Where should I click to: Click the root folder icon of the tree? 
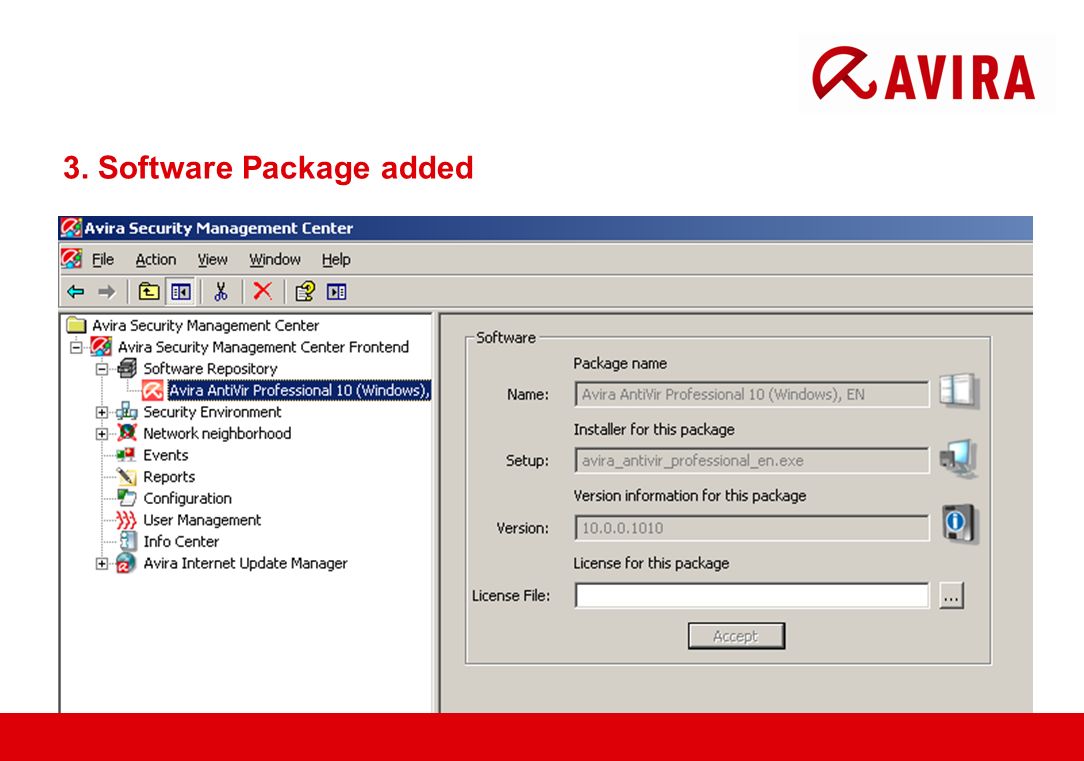[x=75, y=325]
